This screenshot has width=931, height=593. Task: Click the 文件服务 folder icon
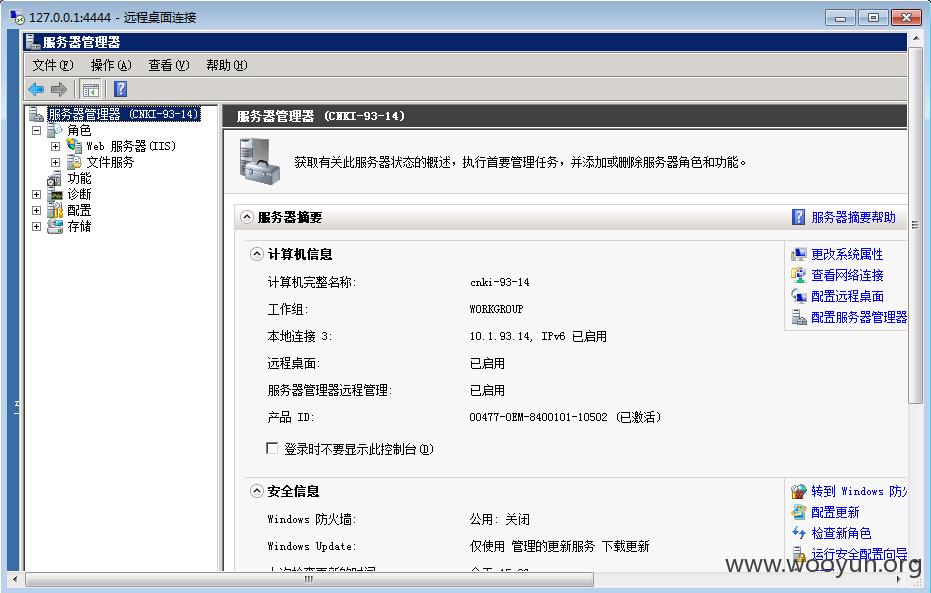(x=74, y=162)
